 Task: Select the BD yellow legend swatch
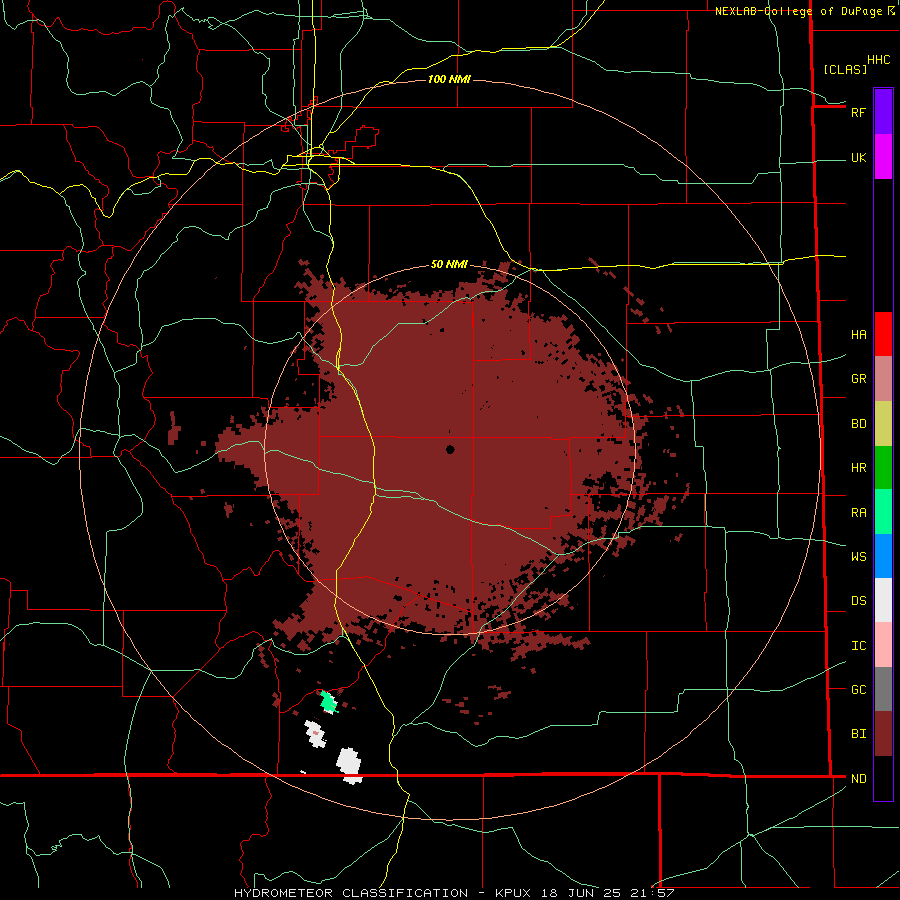pyautogui.click(x=883, y=424)
